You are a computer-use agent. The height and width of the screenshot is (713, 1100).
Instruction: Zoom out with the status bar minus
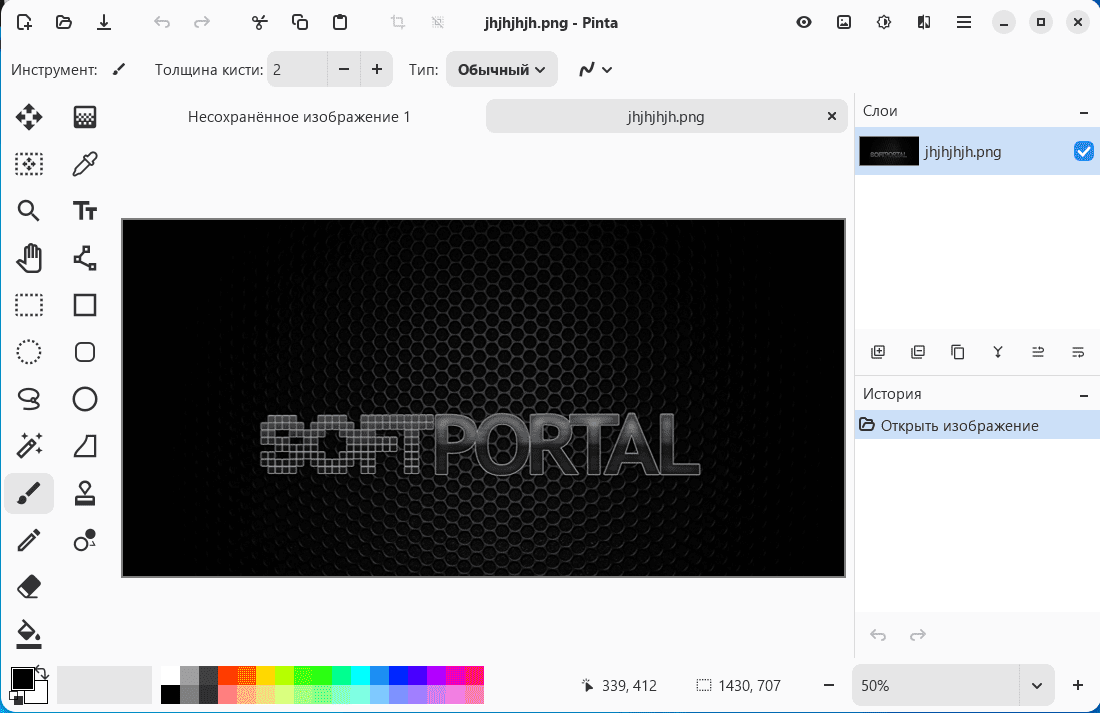click(829, 686)
